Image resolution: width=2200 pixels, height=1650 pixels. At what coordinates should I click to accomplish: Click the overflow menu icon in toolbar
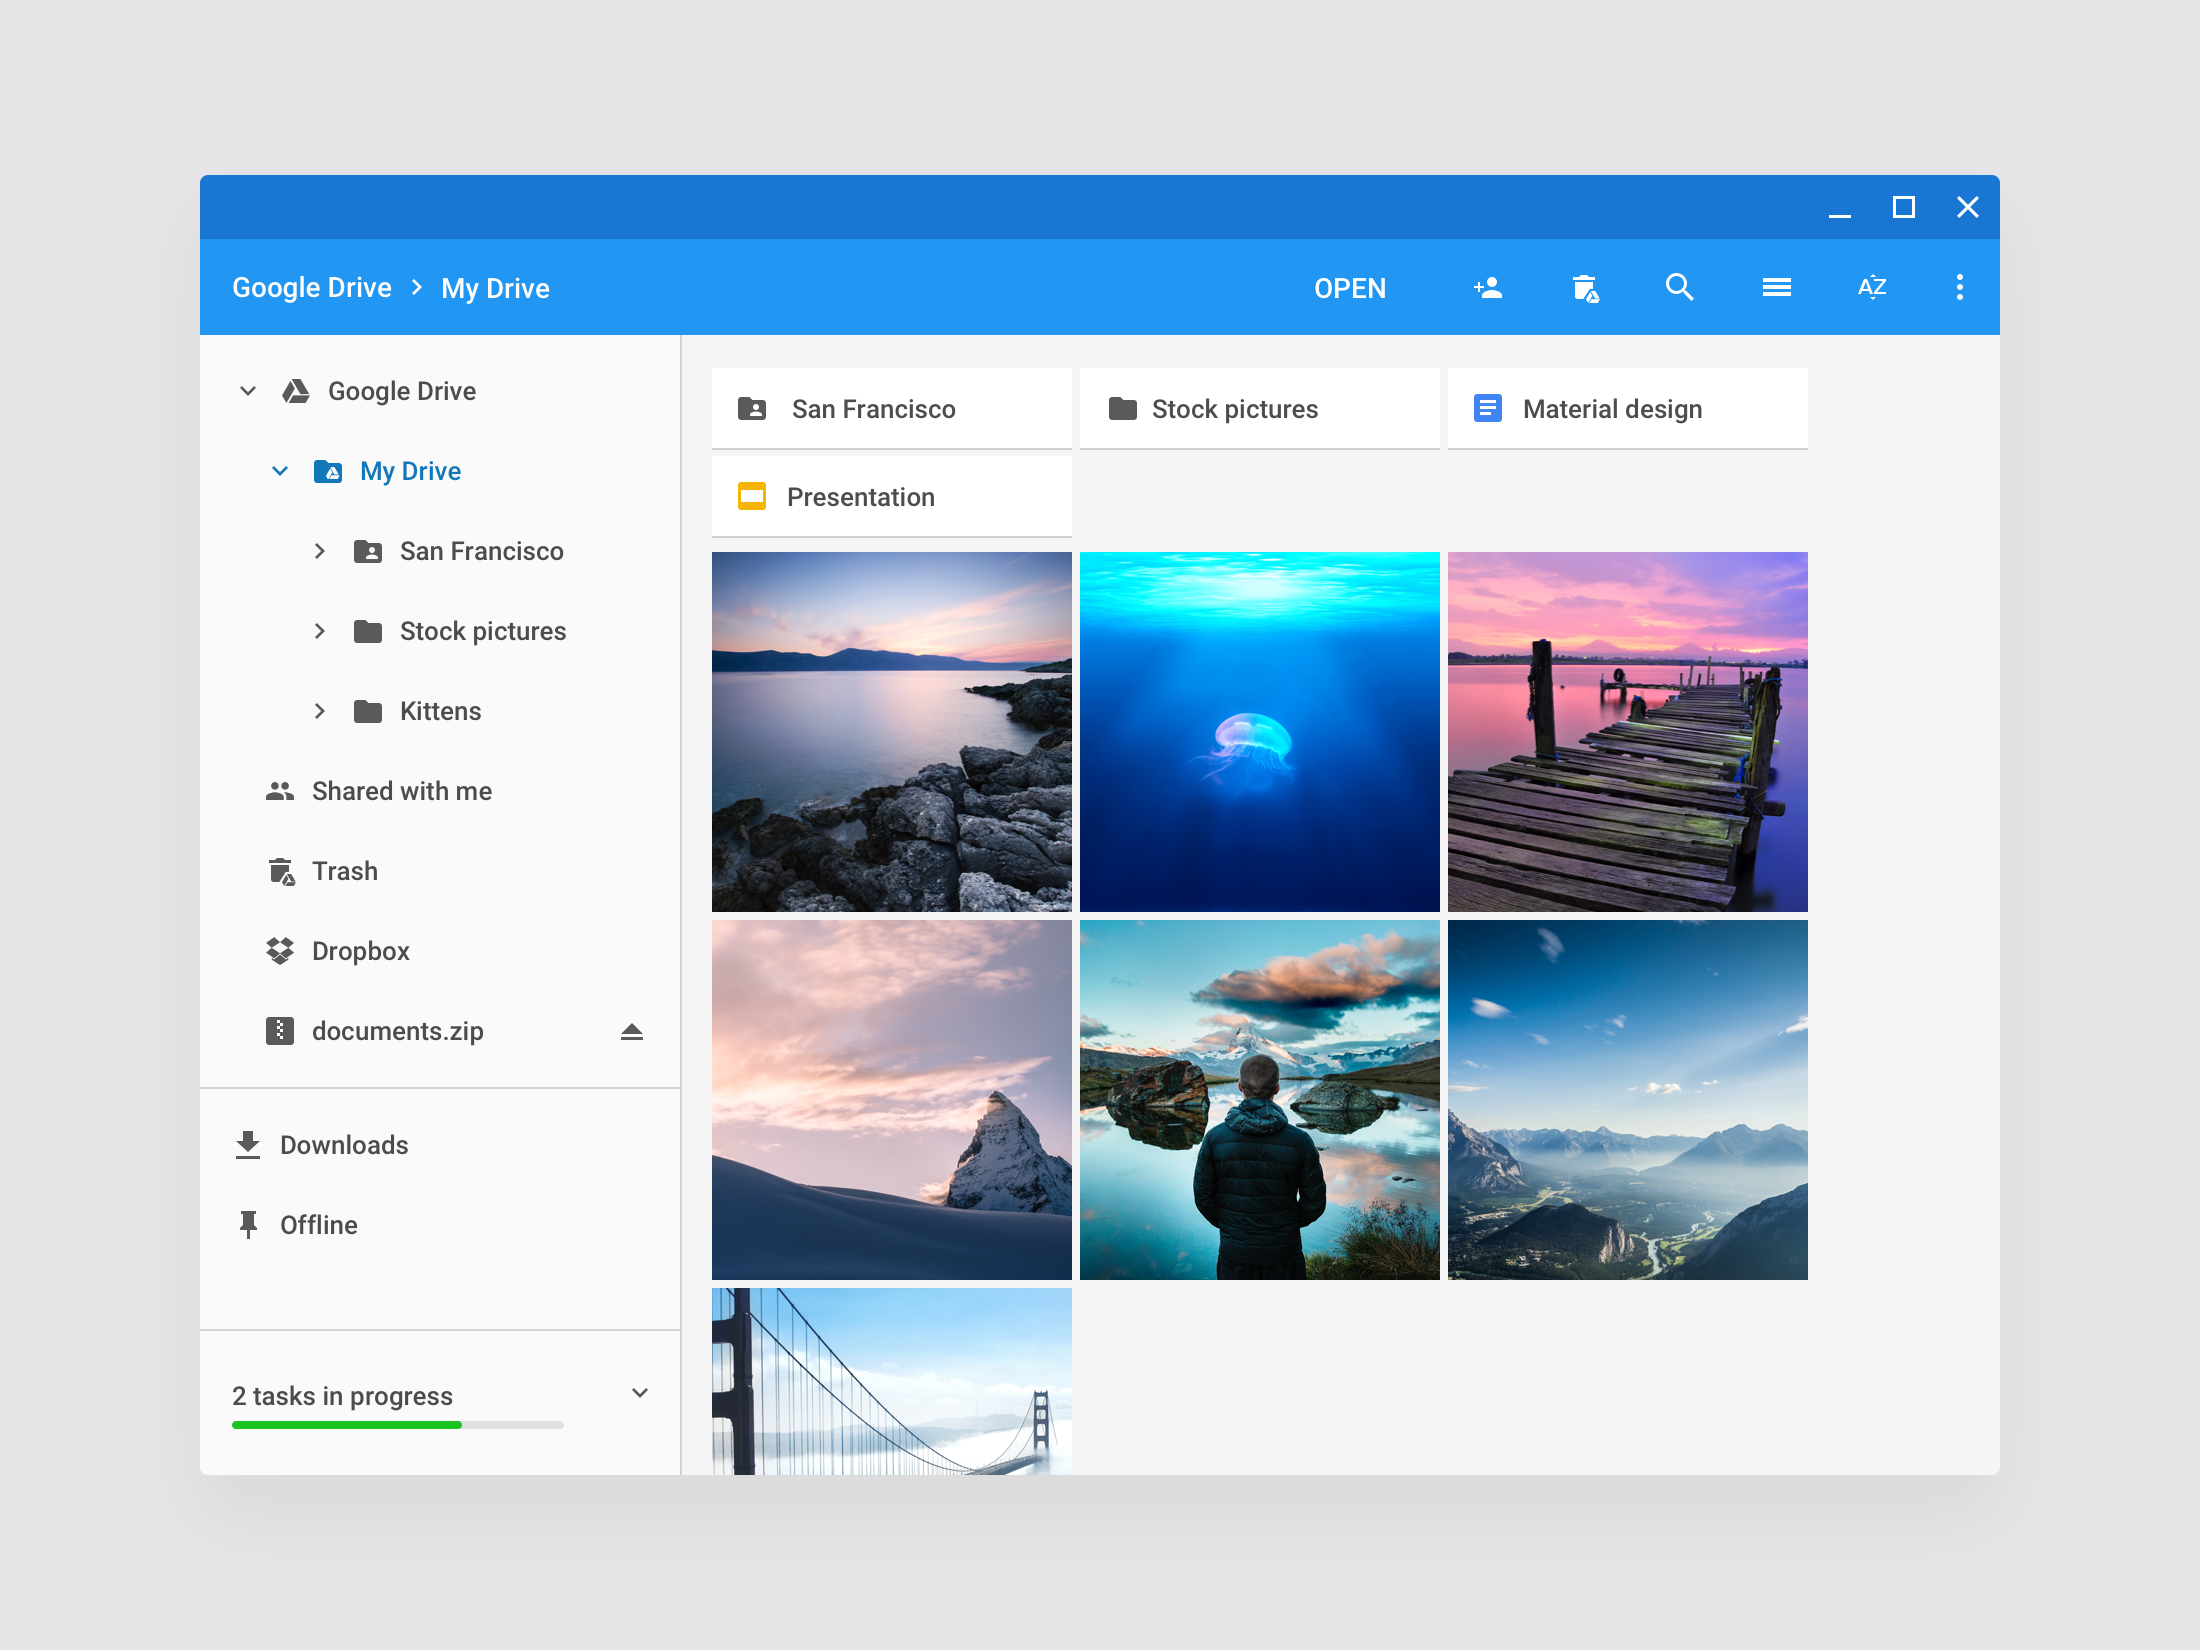[1959, 284]
